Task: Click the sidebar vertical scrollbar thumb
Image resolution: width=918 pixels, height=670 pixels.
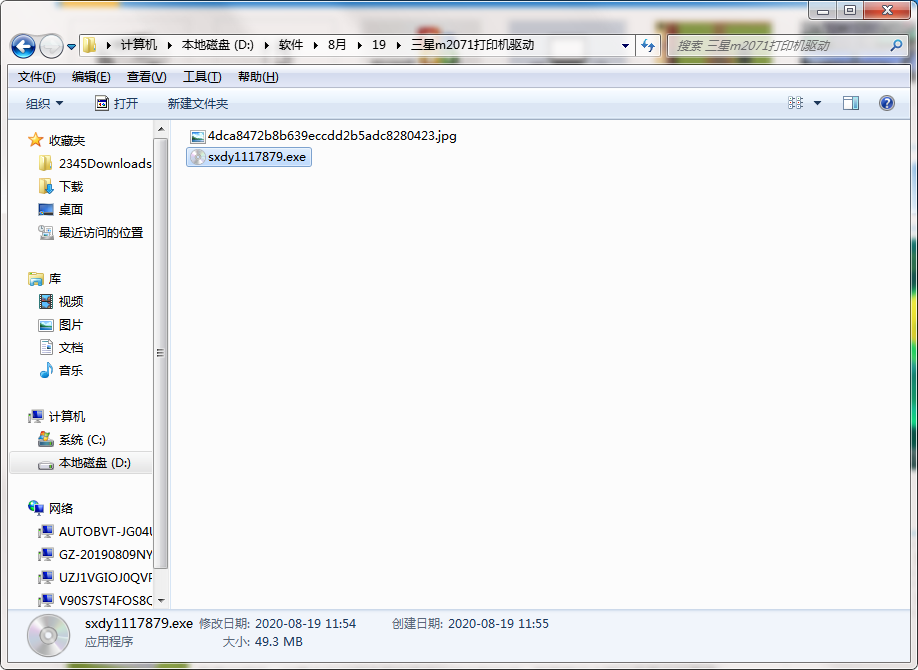Action: click(x=161, y=353)
